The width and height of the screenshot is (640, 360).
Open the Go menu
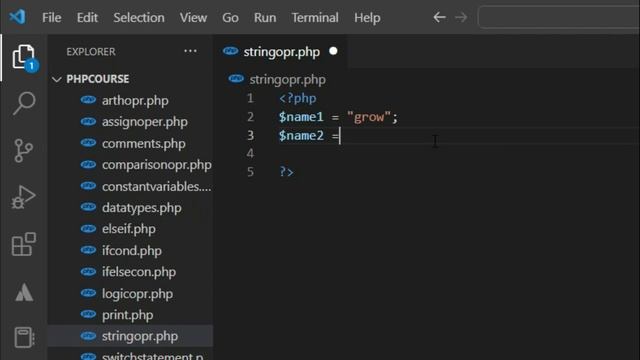[230, 18]
